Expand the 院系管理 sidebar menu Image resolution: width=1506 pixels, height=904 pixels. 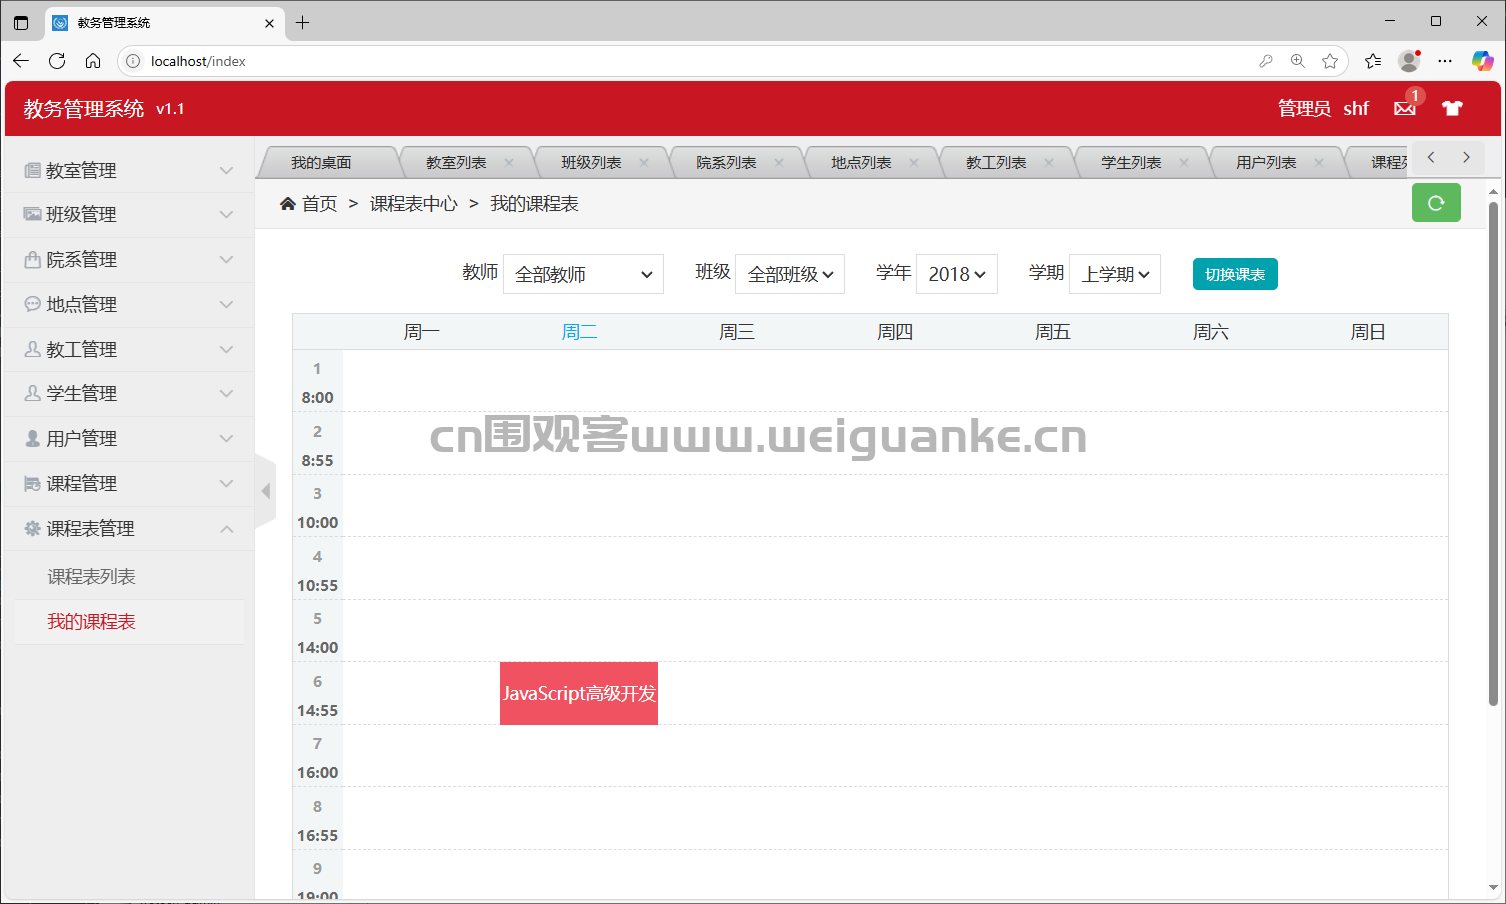pyautogui.click(x=129, y=259)
